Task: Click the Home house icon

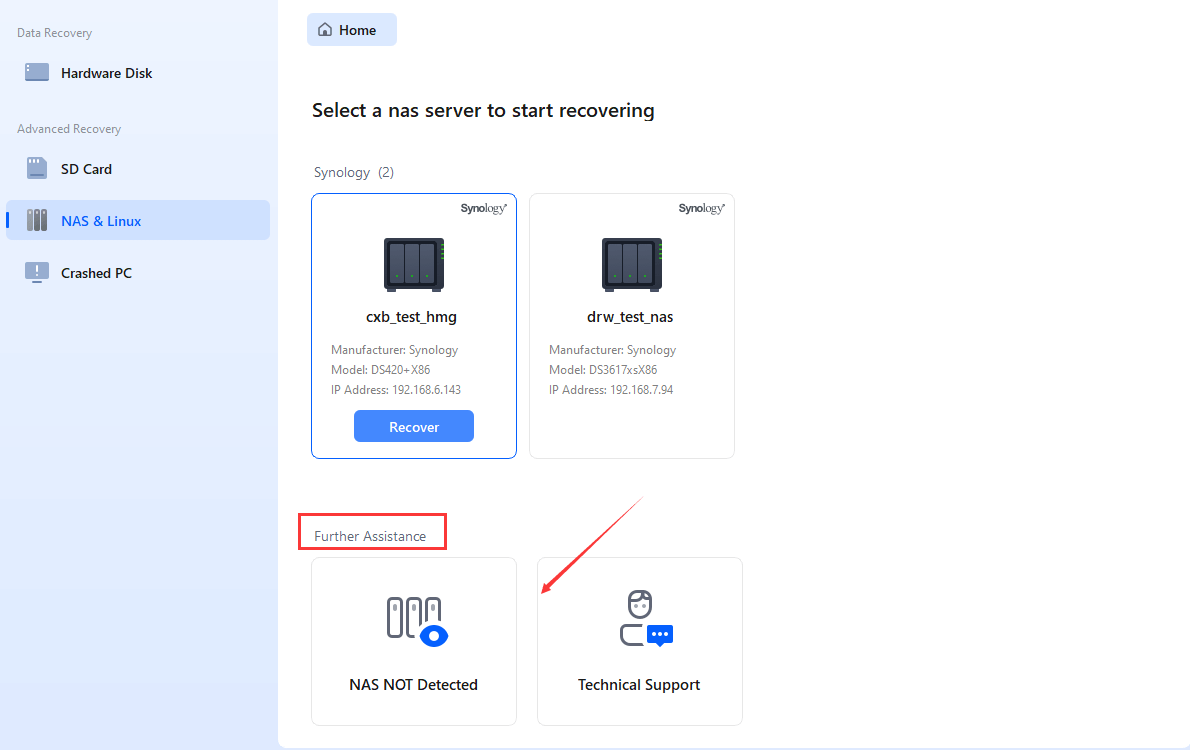Action: [x=324, y=29]
